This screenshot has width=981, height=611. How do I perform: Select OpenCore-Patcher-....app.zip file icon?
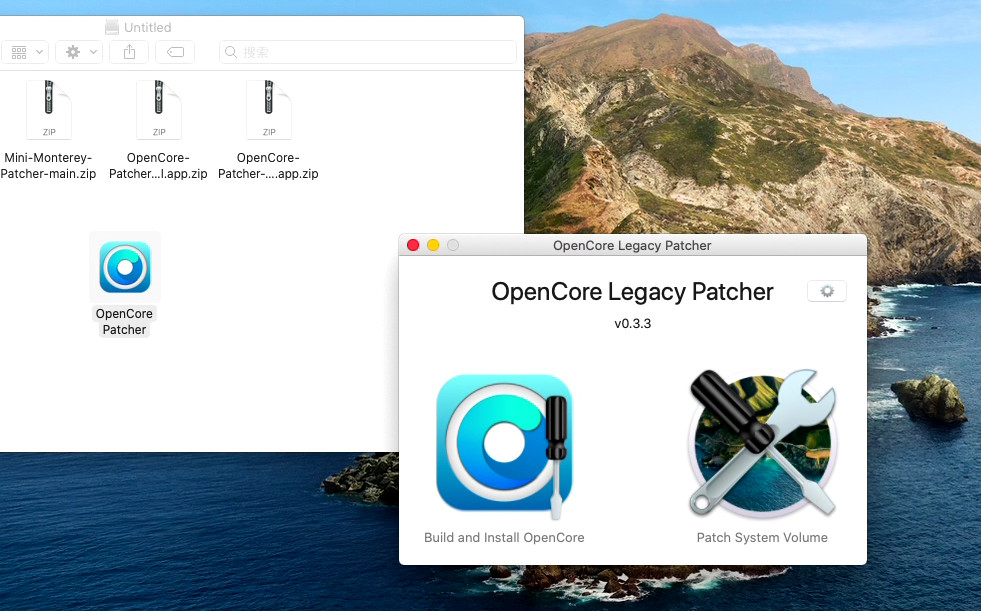pyautogui.click(x=269, y=110)
